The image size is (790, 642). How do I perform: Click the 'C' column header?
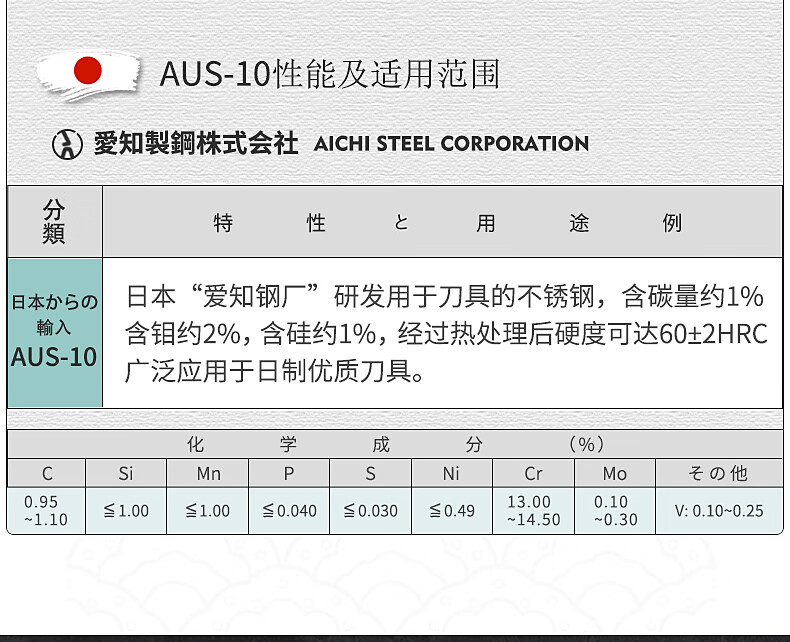pos(47,474)
